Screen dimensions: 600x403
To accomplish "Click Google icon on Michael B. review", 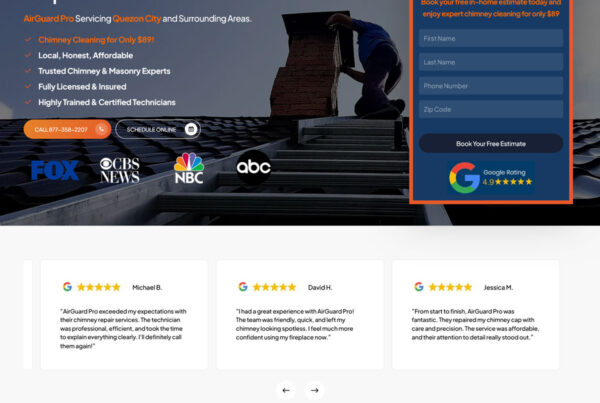I will (67, 287).
